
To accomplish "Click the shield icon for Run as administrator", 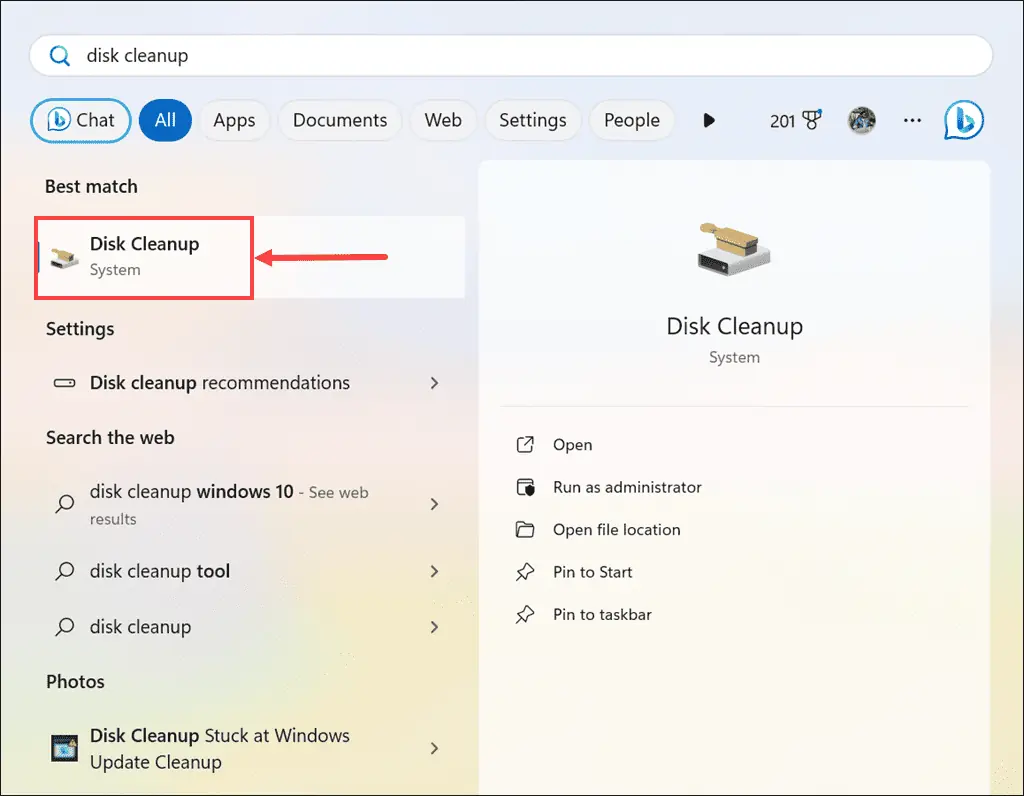I will (x=525, y=487).
